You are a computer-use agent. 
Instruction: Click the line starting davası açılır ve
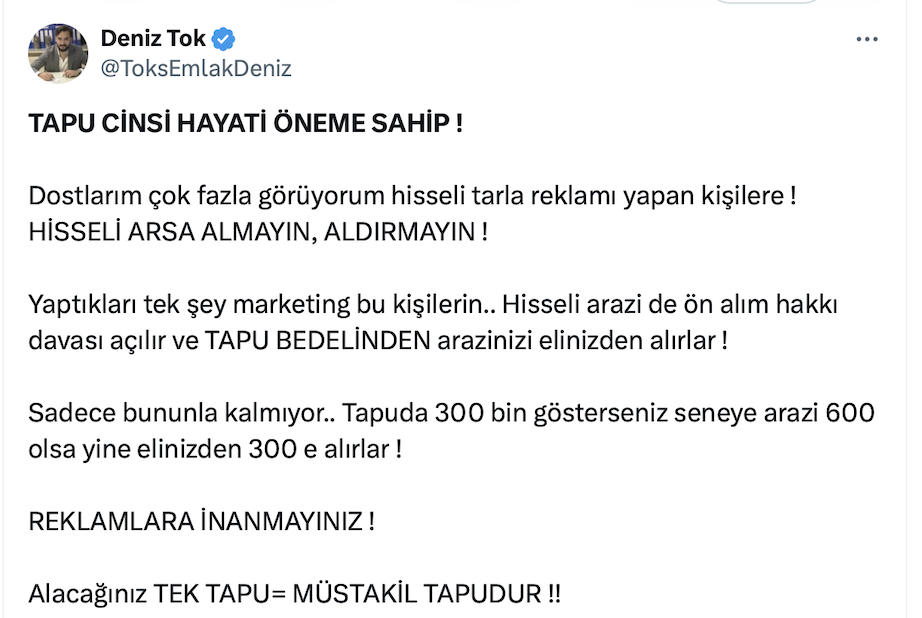click(x=377, y=339)
